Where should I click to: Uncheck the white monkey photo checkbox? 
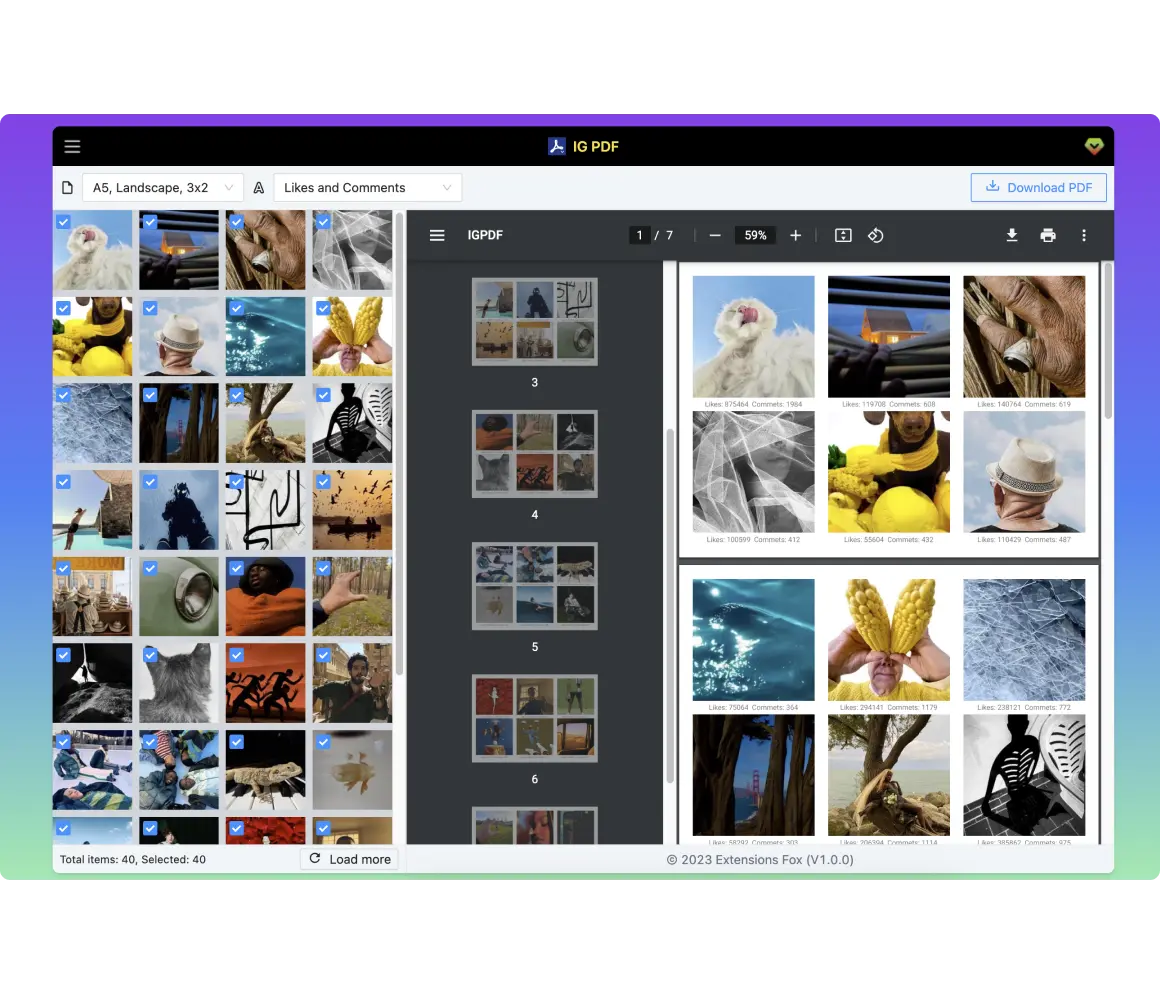pos(64,221)
